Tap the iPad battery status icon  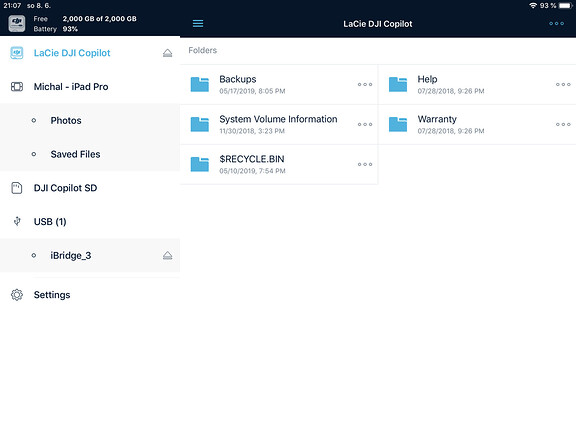[x=566, y=6]
